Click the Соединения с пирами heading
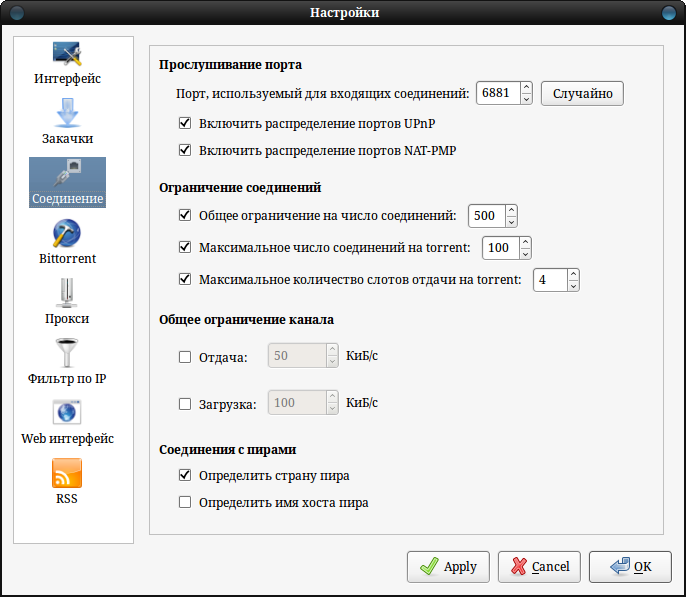686x597 pixels. click(228, 450)
